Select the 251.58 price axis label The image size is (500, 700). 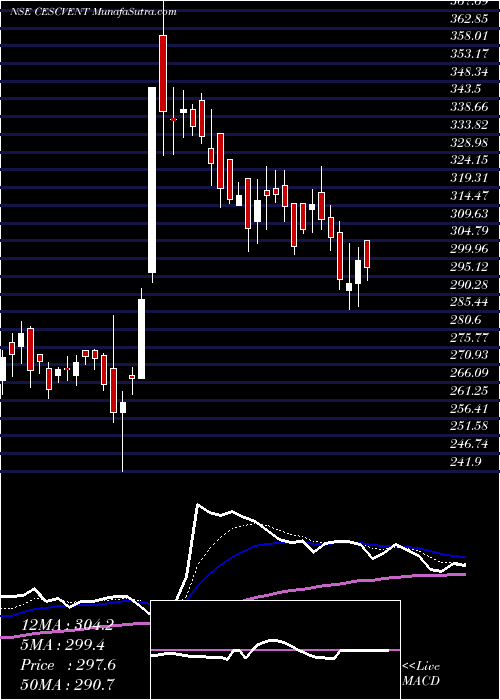(470, 426)
